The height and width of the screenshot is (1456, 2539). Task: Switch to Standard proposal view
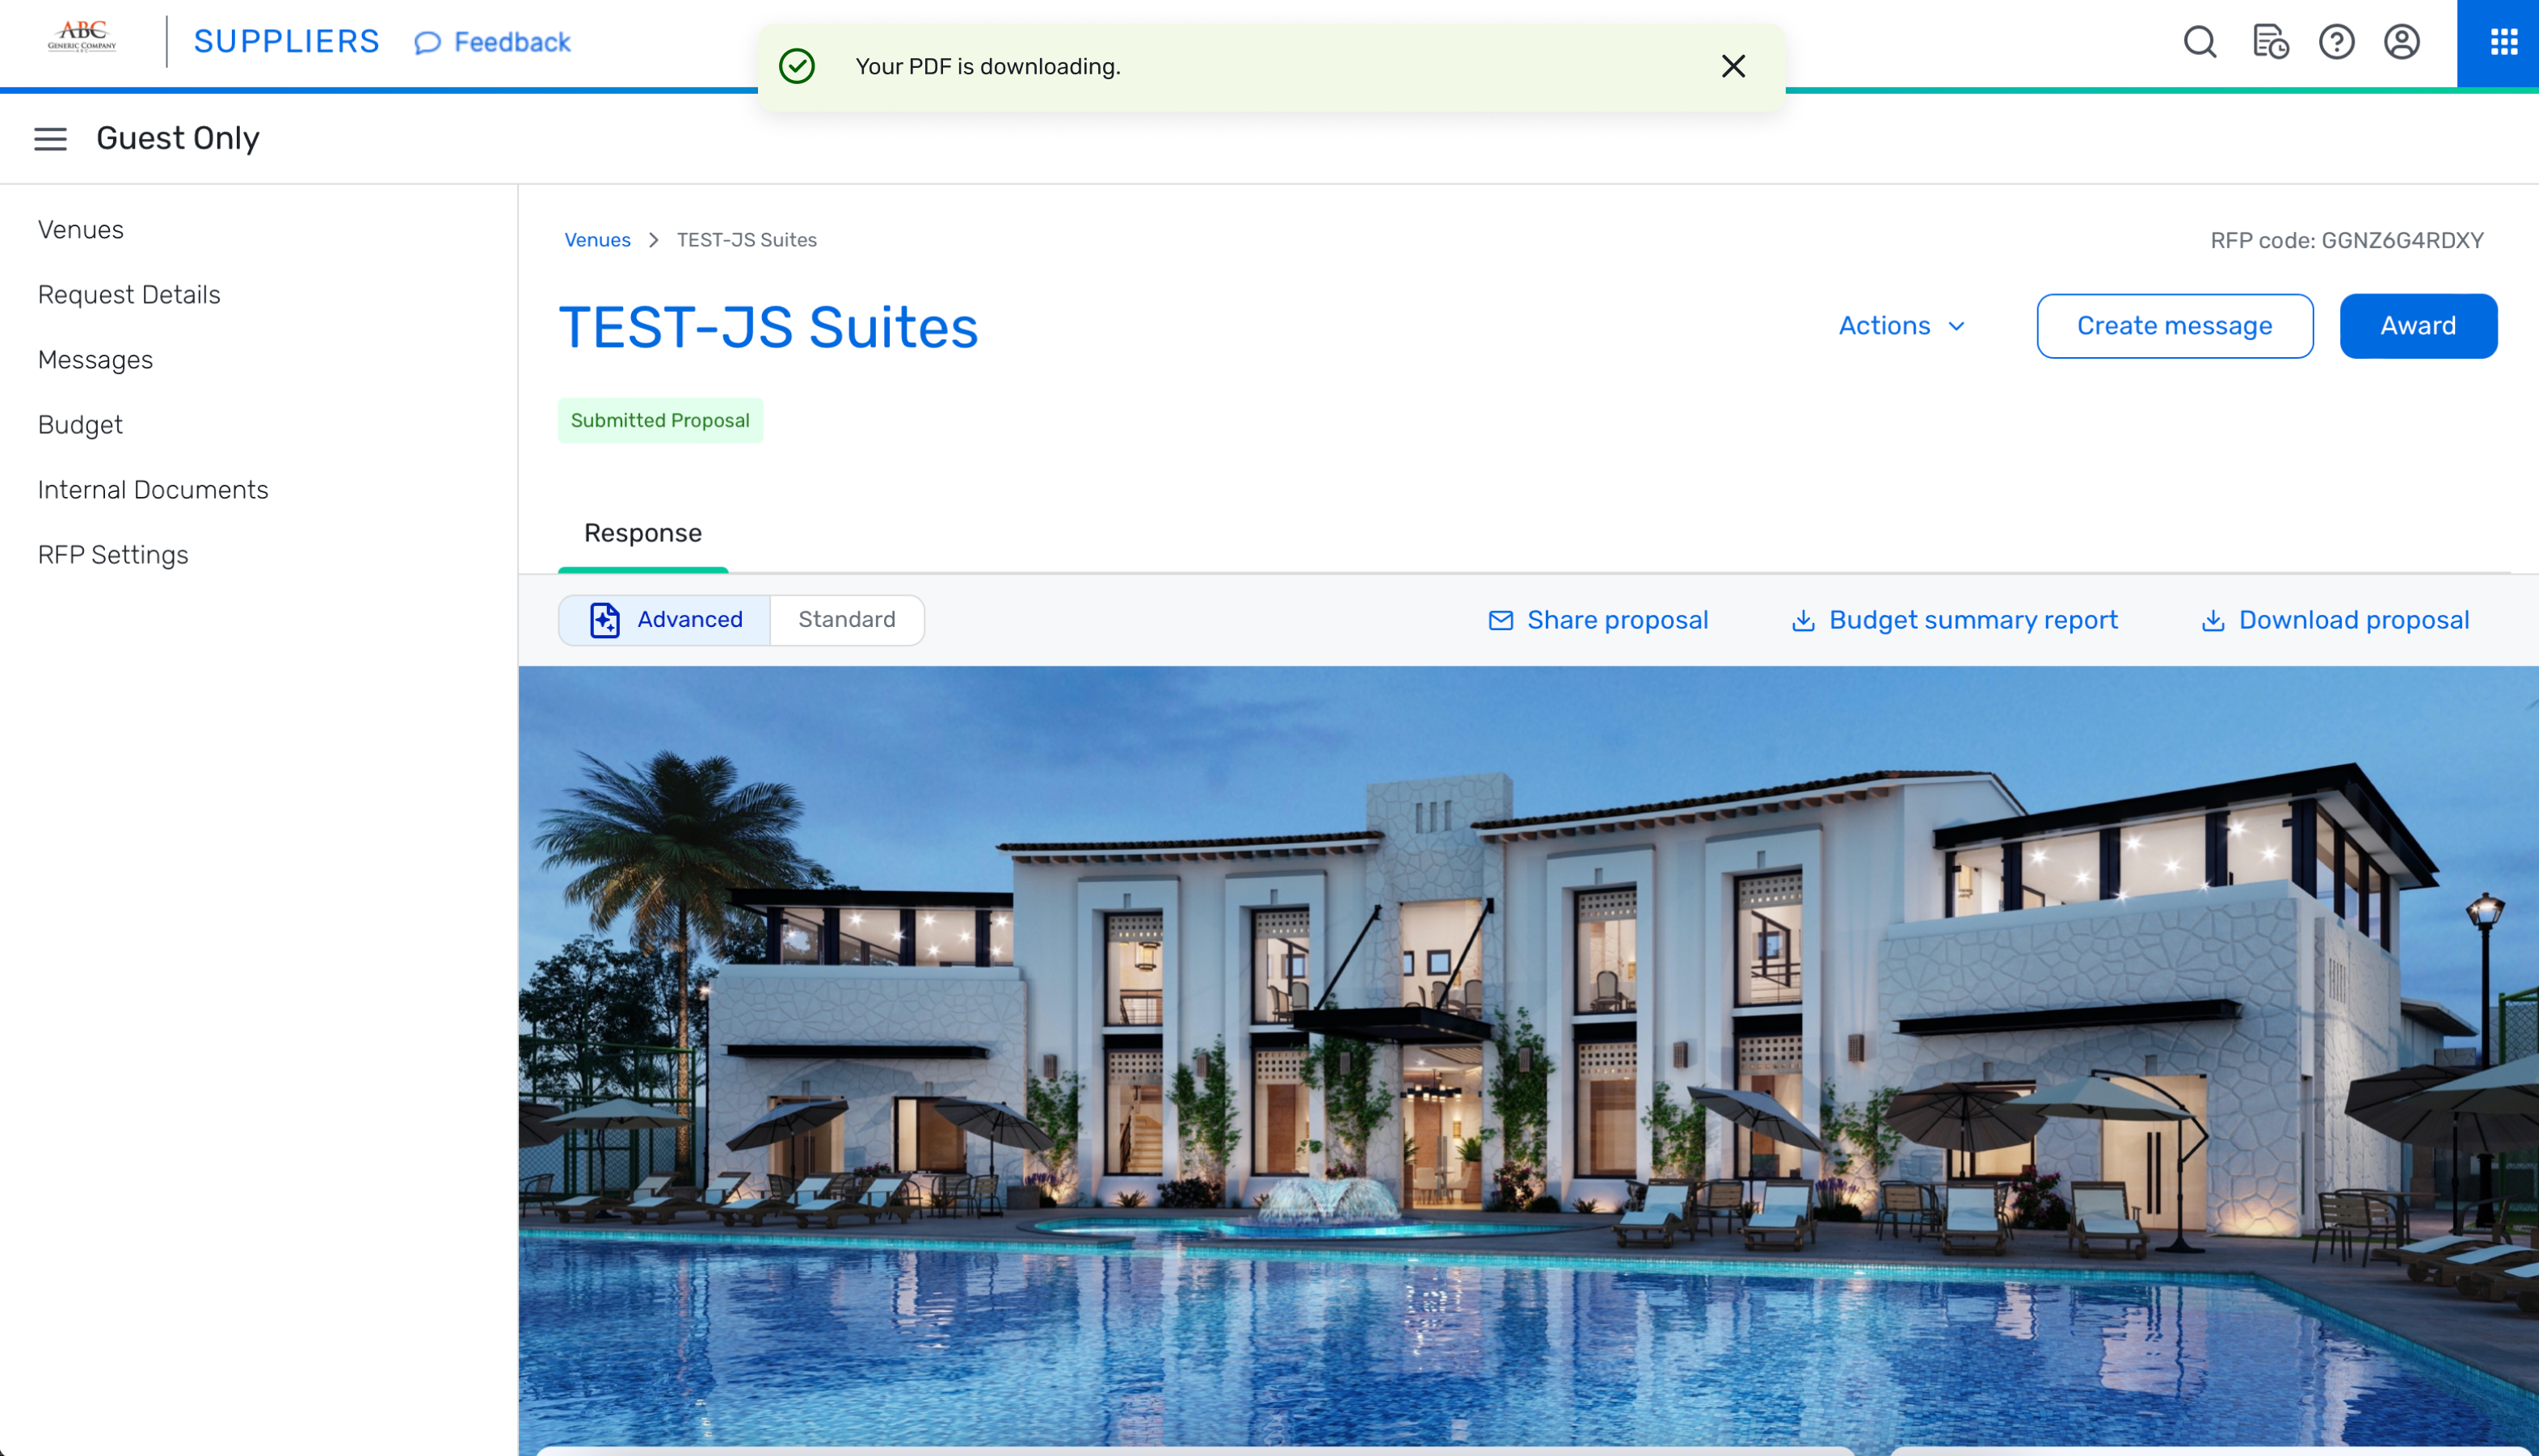coord(847,620)
